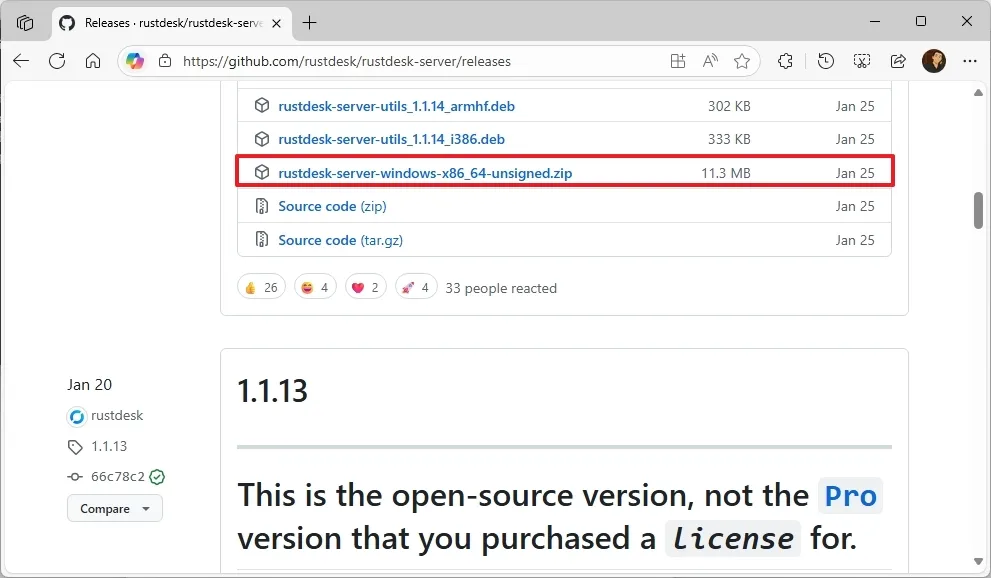Maximize the browser window
The height and width of the screenshot is (578, 991).
(921, 21)
